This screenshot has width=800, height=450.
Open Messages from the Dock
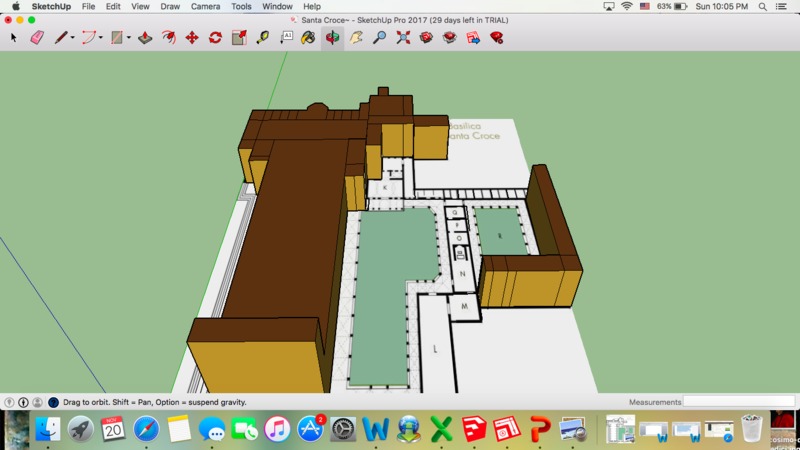coord(212,428)
